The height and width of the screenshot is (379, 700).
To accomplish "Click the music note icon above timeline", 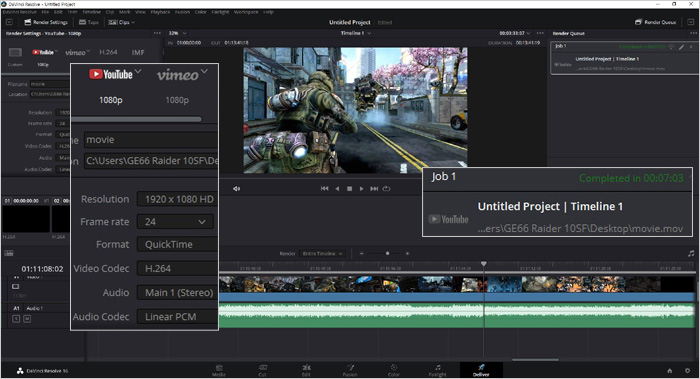I will 691,254.
